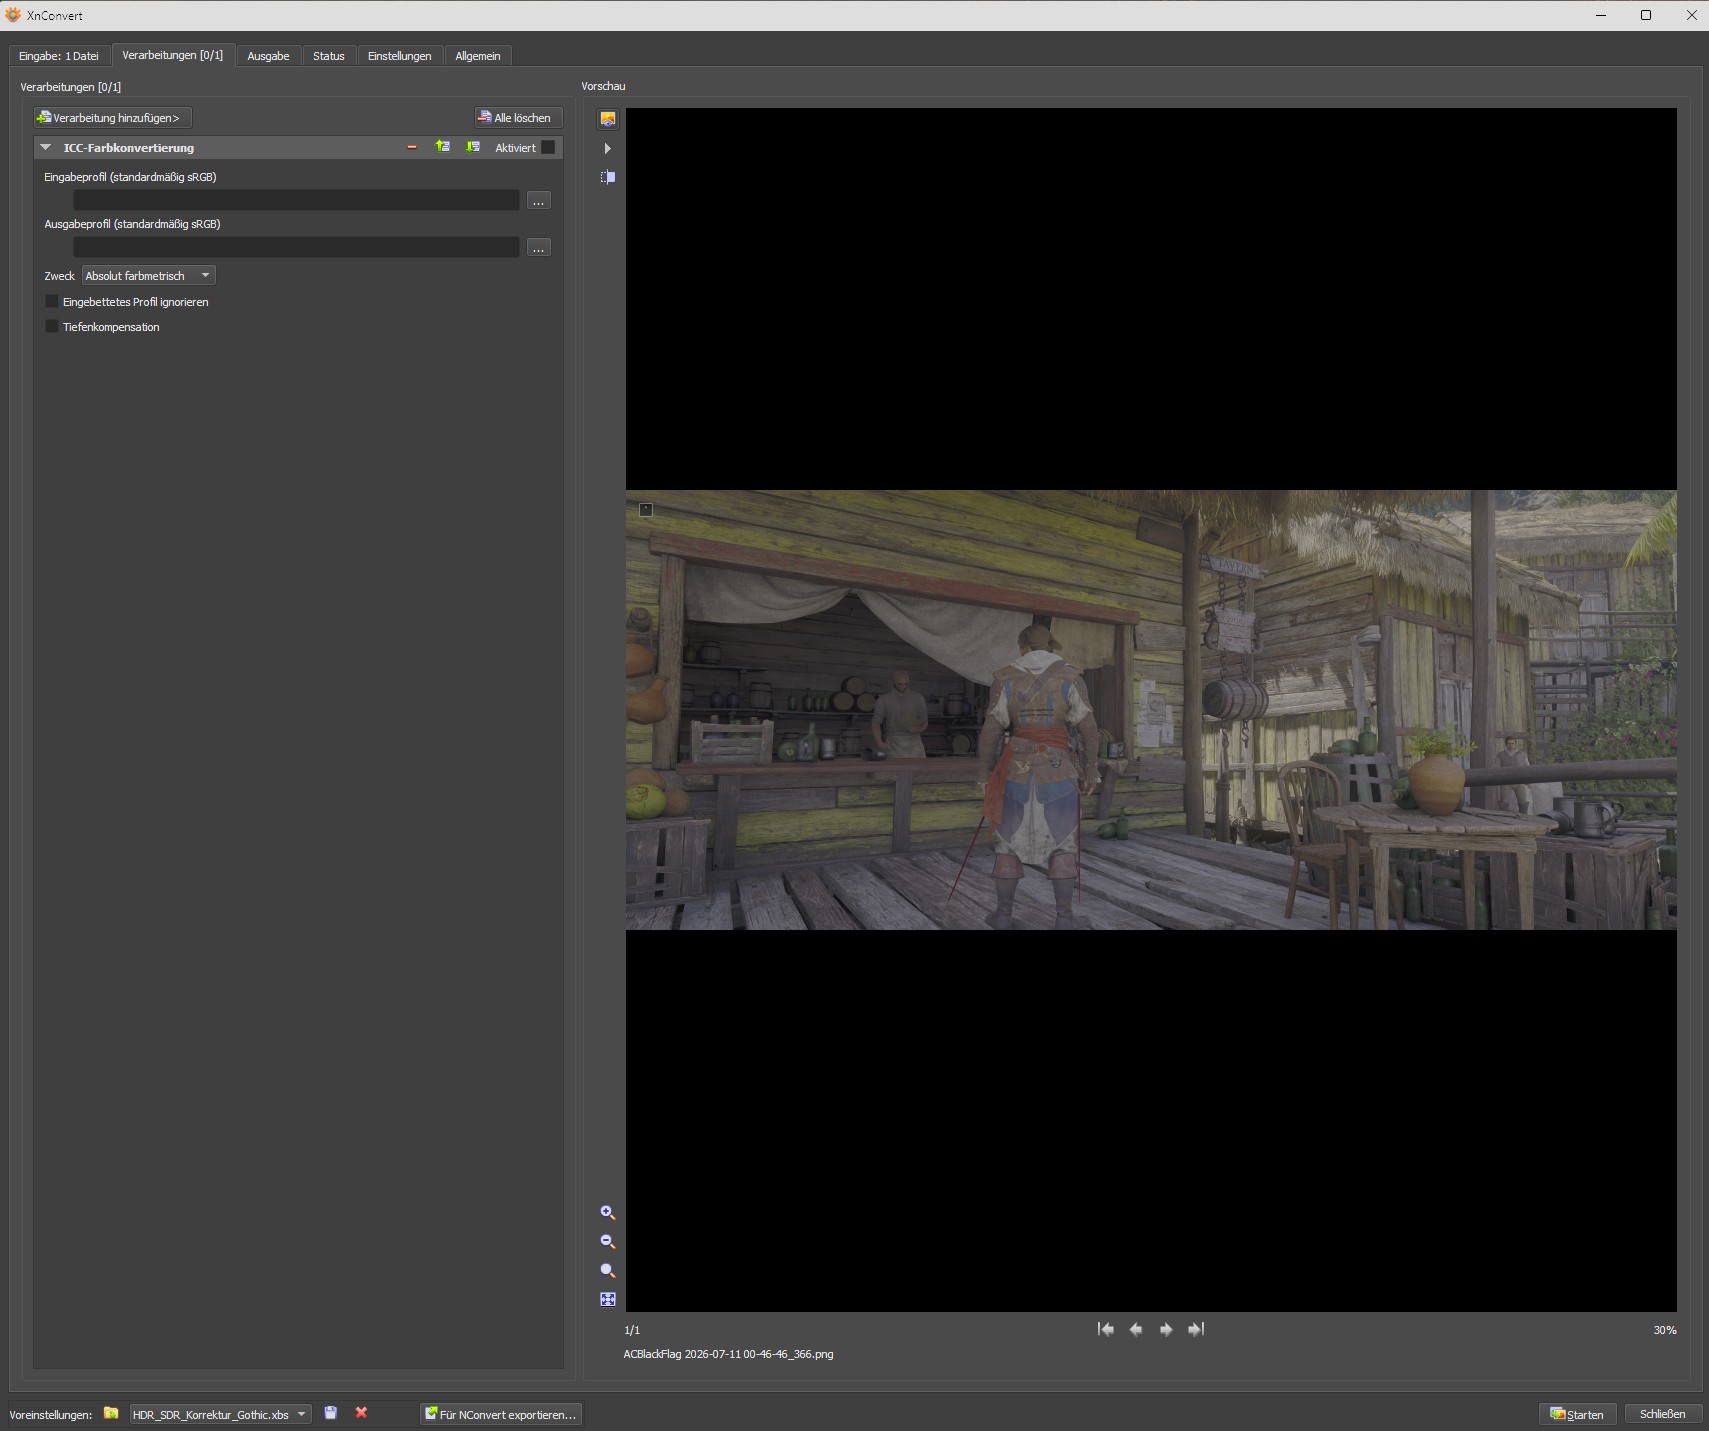Go to next preview image
This screenshot has height=1431, width=1709.
coord(1166,1329)
